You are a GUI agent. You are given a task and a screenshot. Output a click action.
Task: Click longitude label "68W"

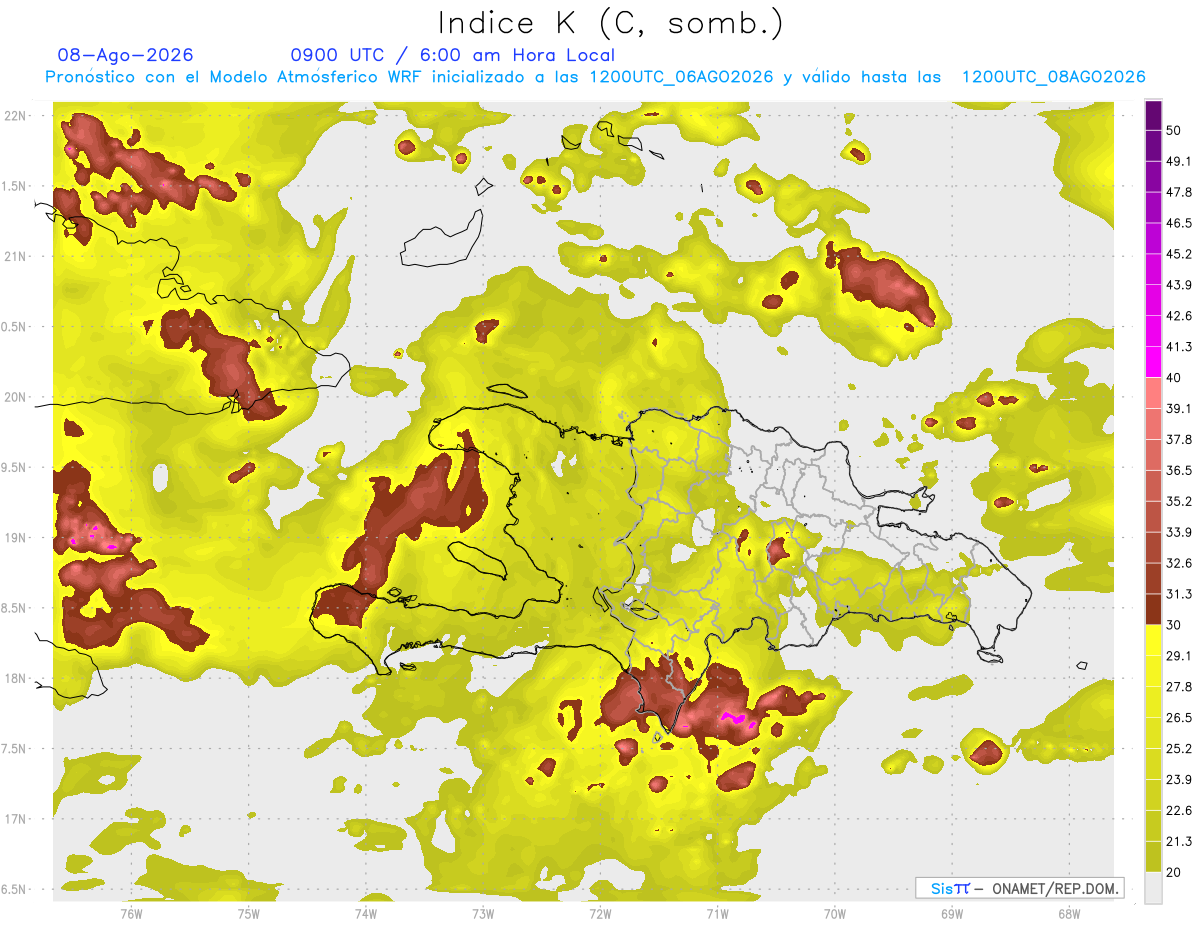[x=1069, y=913]
